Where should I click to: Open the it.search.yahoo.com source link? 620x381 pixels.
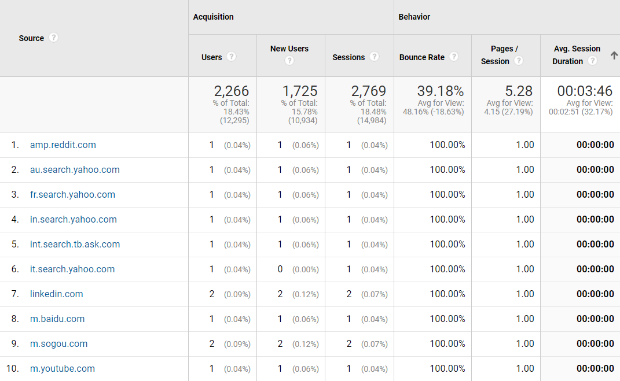(72, 269)
